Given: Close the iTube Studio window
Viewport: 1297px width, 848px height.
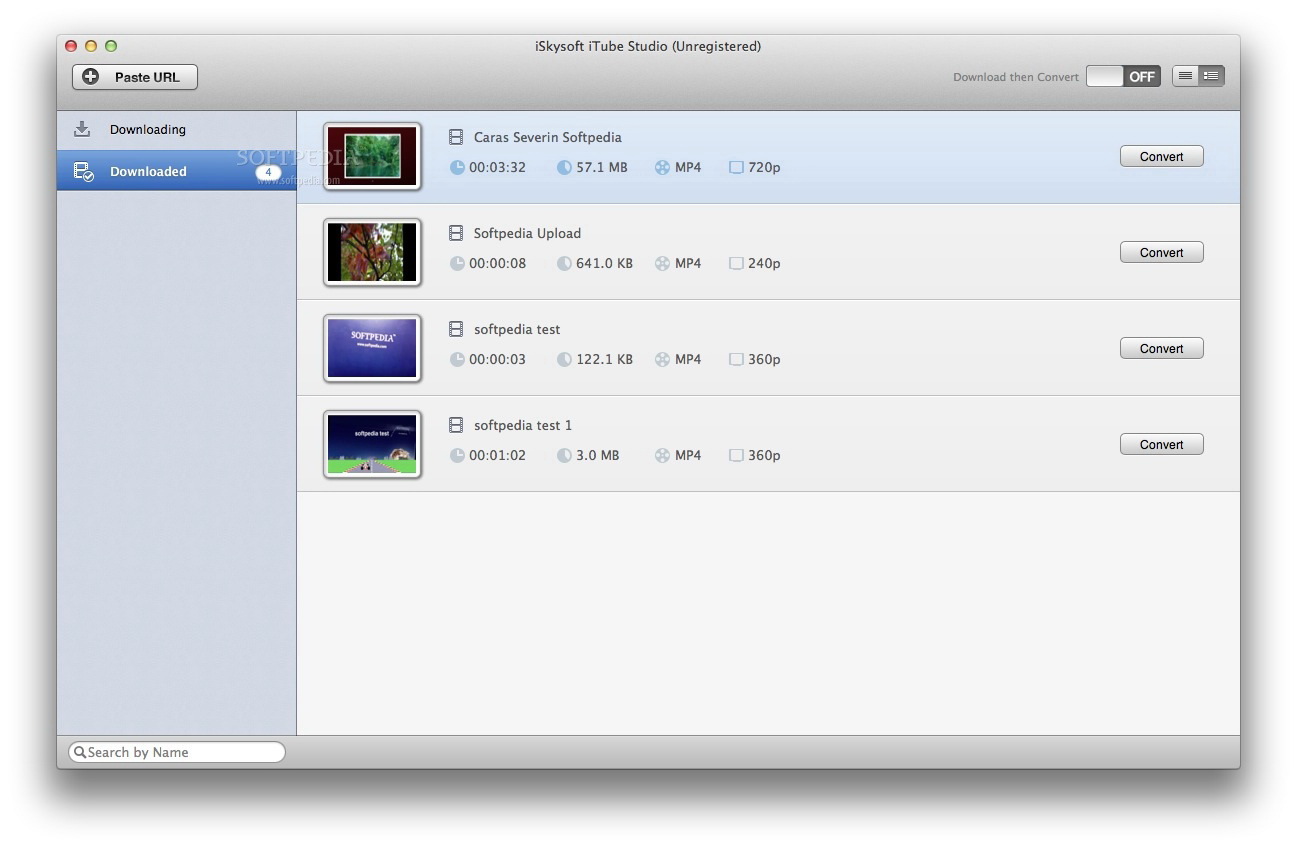Looking at the screenshot, I should coord(71,46).
